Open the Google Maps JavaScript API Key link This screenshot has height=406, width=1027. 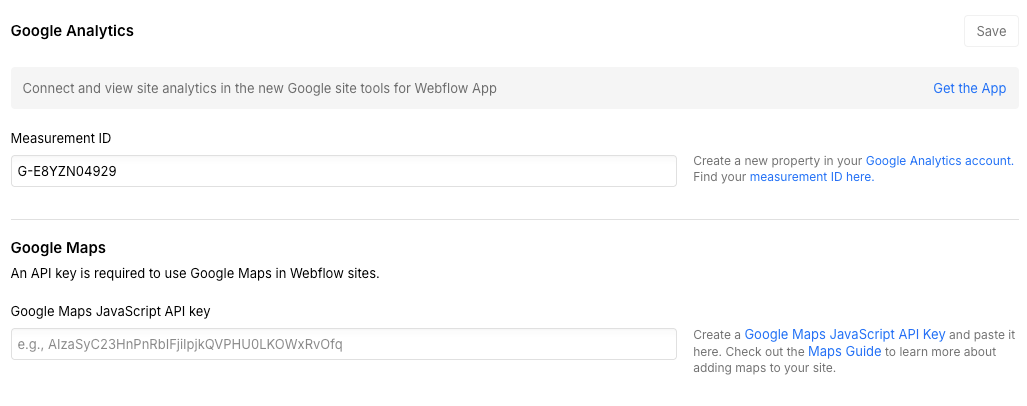click(845, 335)
